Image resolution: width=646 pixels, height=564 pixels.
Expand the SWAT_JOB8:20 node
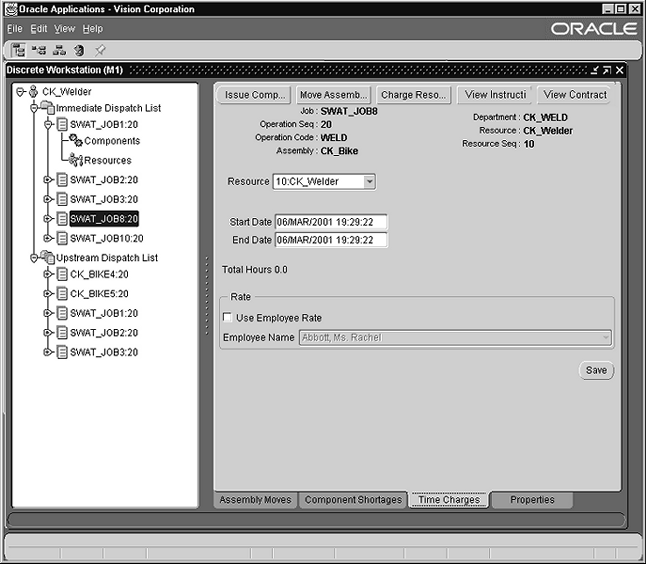pyautogui.click(x=48, y=218)
